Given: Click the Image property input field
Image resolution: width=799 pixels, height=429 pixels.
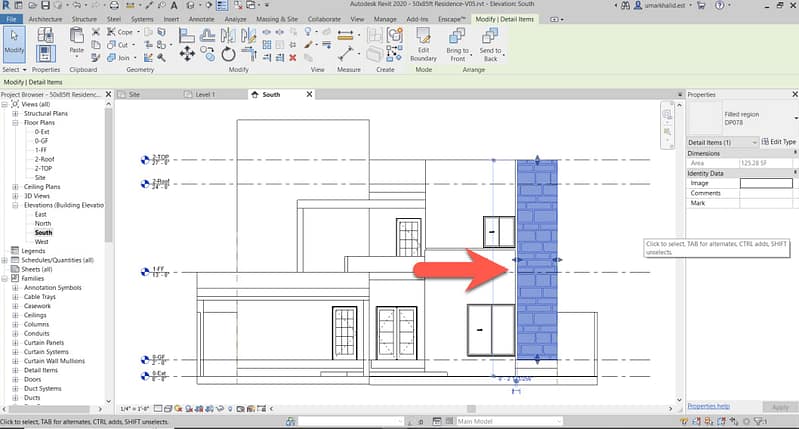Looking at the screenshot, I should [x=765, y=183].
